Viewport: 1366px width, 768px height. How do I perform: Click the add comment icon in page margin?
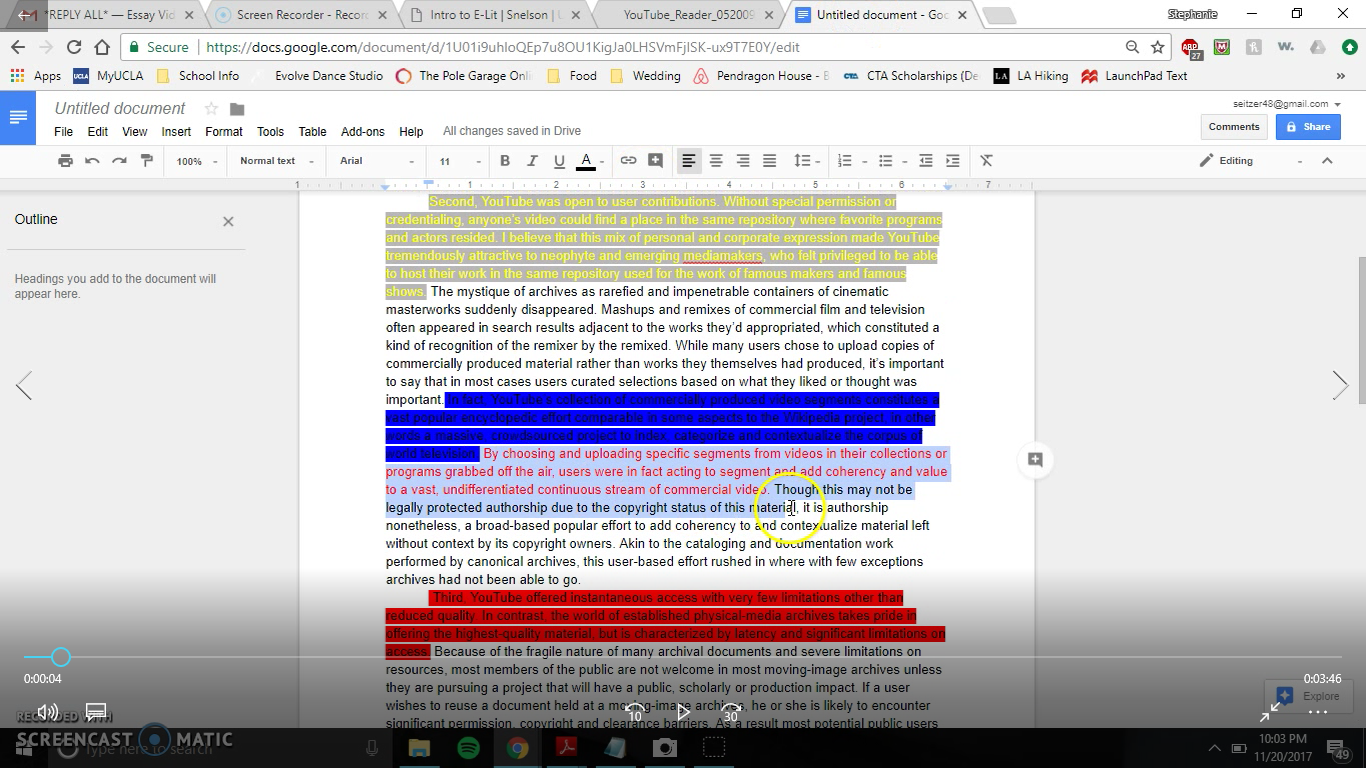point(1035,460)
